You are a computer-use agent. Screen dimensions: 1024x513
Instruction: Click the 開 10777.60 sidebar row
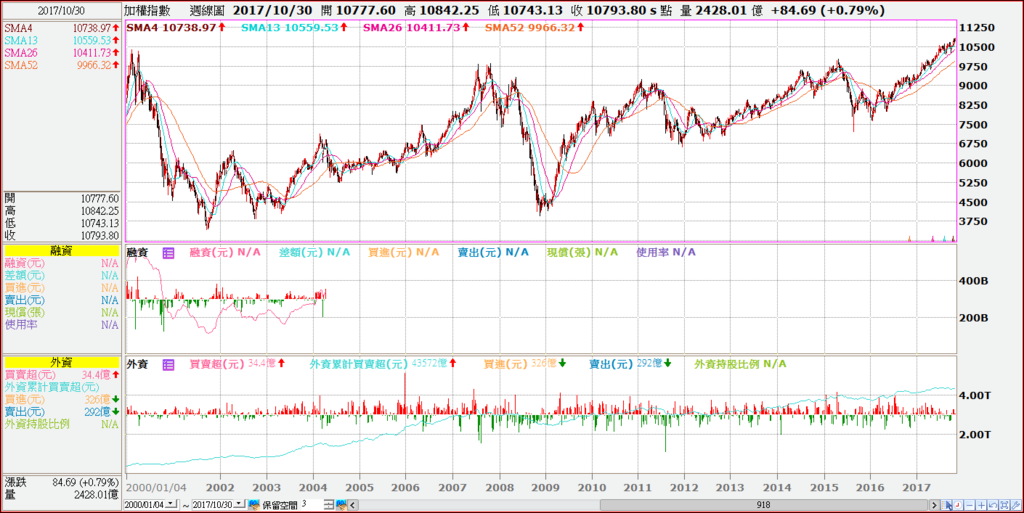pos(61,198)
